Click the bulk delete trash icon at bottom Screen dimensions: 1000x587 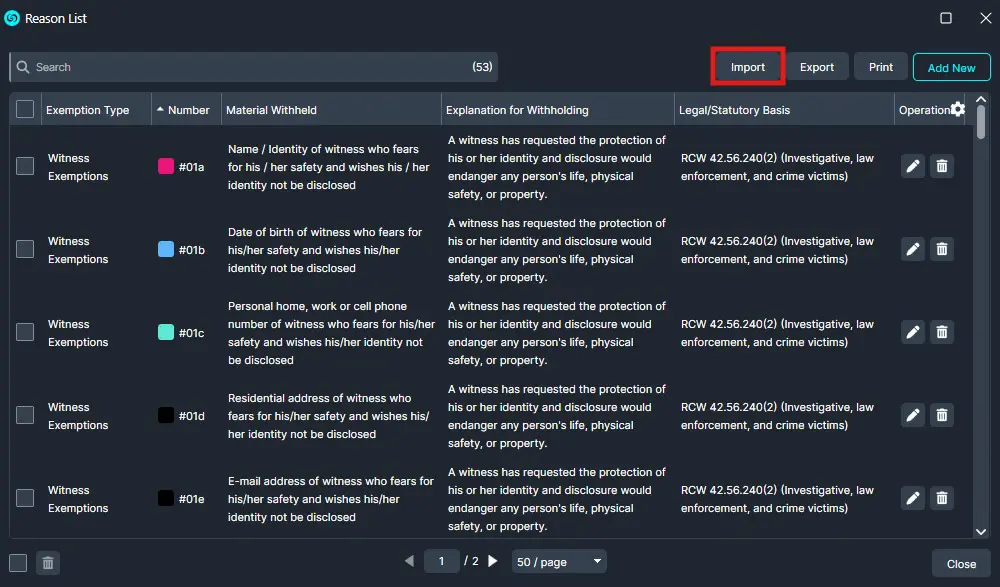click(x=48, y=563)
